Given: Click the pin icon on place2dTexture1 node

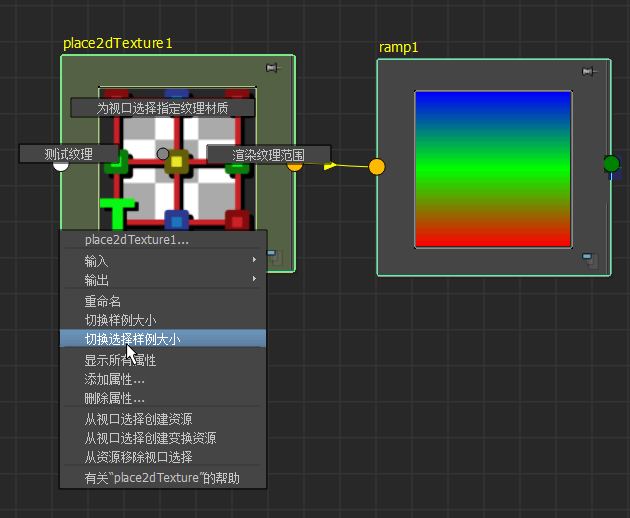Looking at the screenshot, I should click(x=273, y=68).
